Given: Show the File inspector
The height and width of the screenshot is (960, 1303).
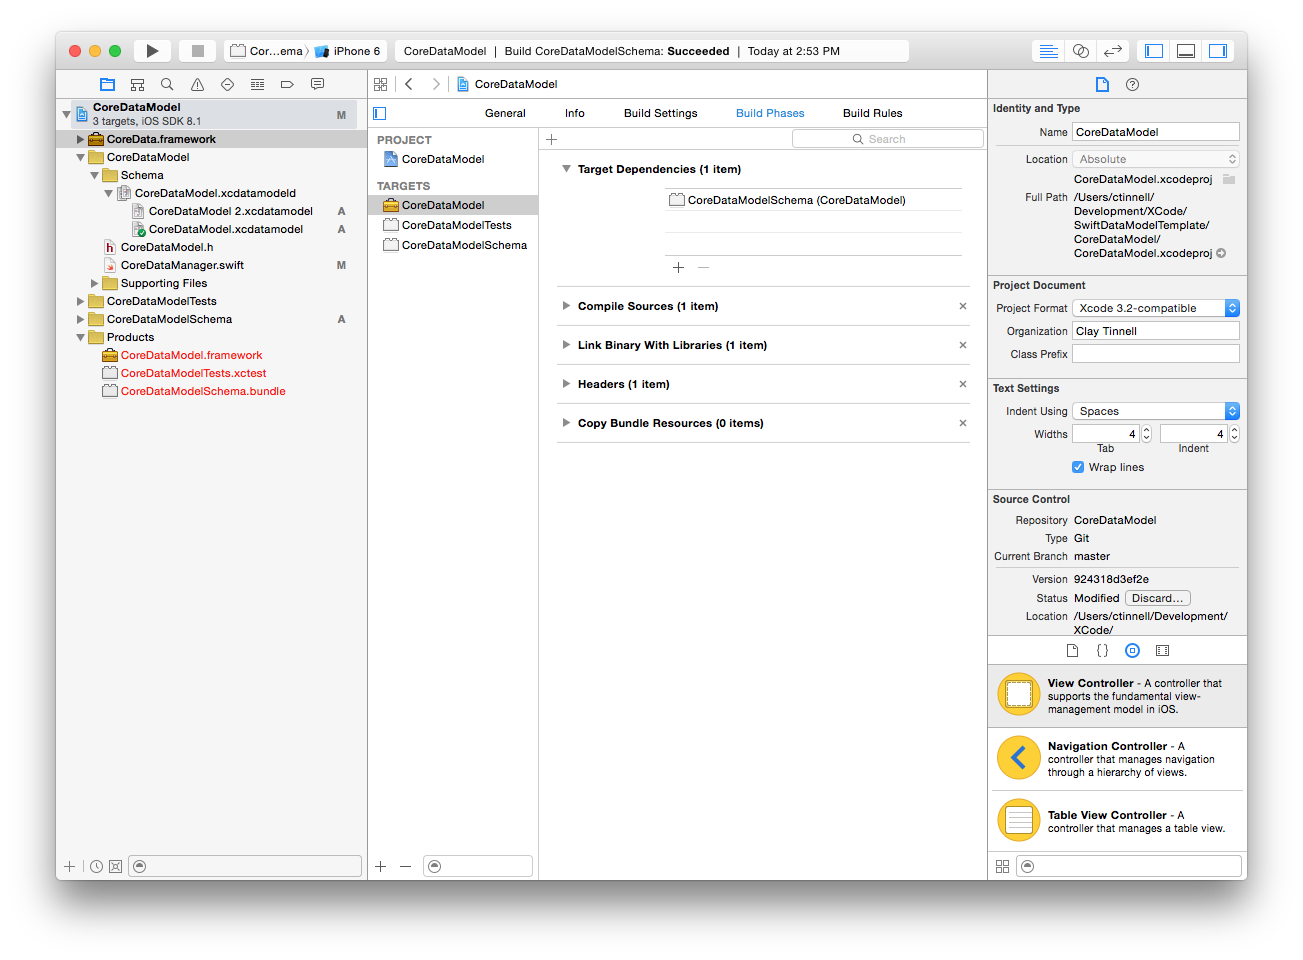Looking at the screenshot, I should tap(1102, 85).
